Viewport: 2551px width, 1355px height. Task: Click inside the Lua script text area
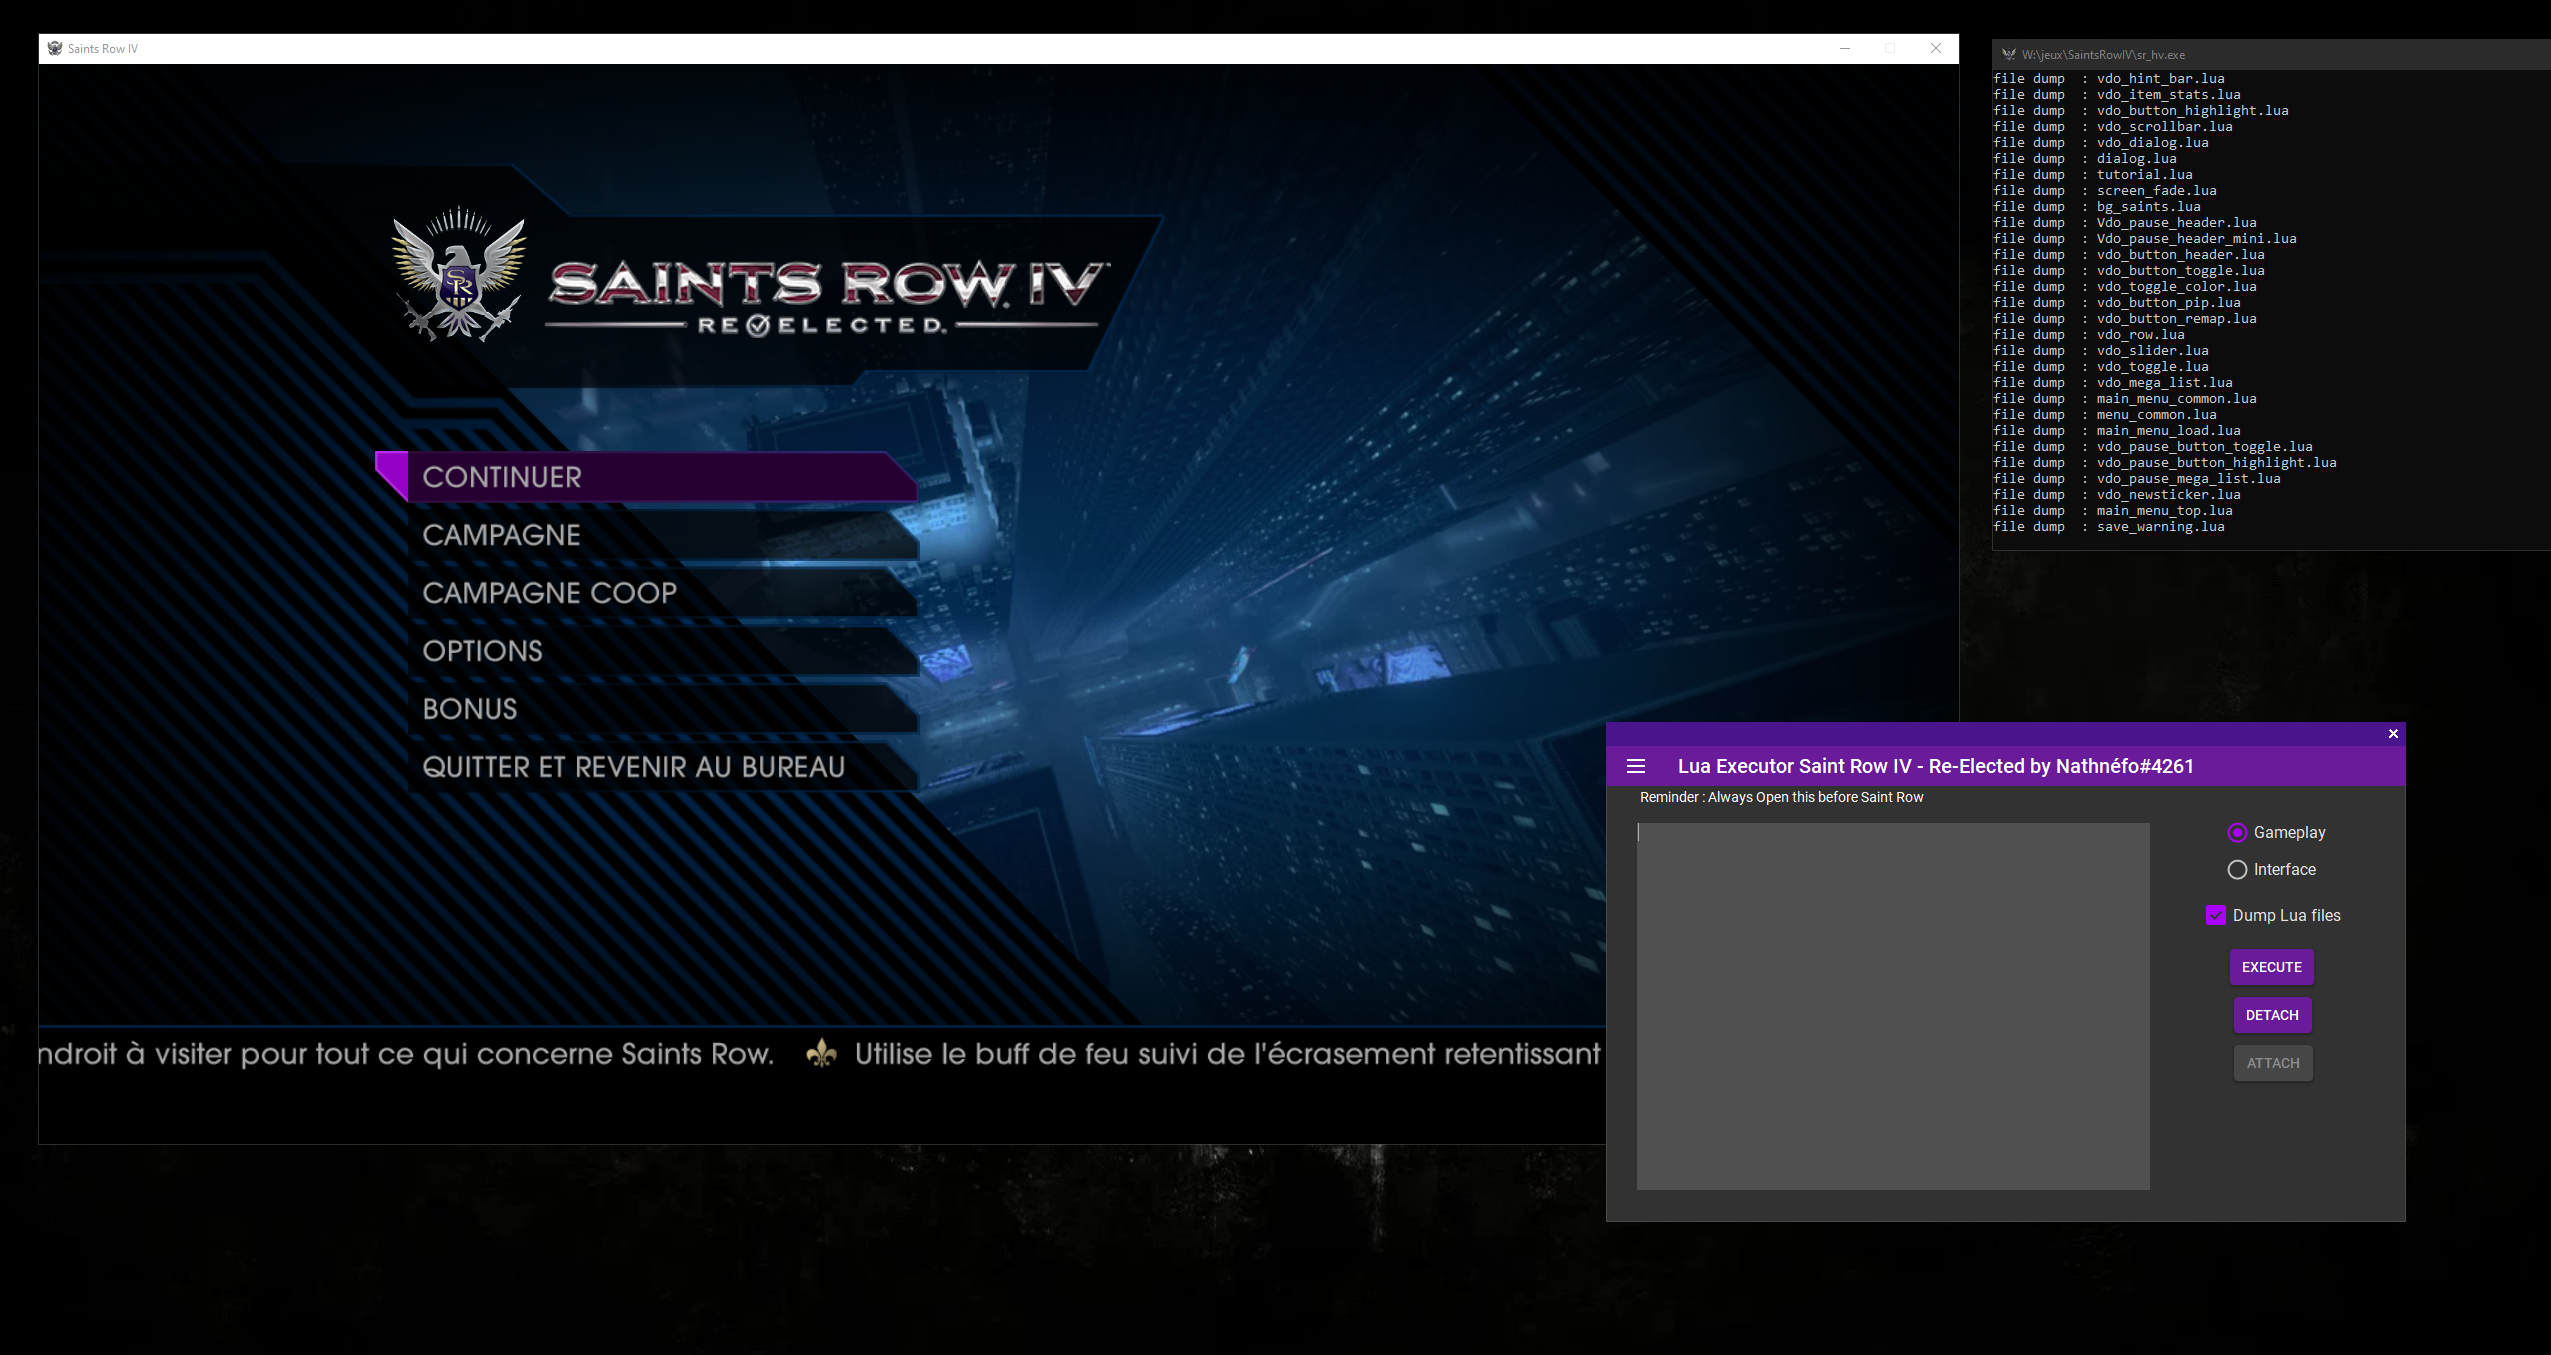pyautogui.click(x=1893, y=1006)
